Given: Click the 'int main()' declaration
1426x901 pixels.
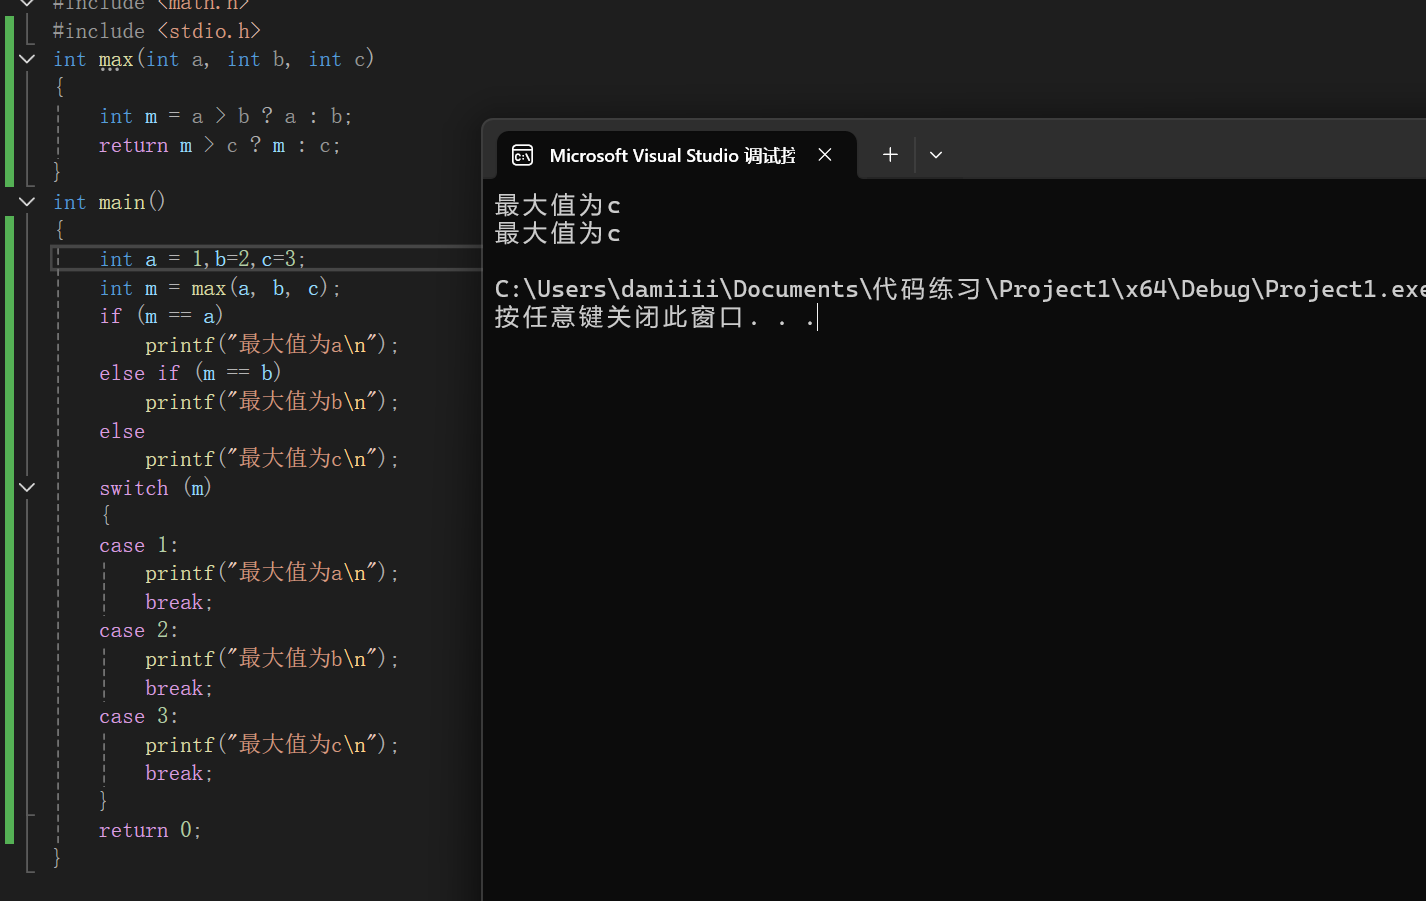Looking at the screenshot, I should [x=109, y=202].
